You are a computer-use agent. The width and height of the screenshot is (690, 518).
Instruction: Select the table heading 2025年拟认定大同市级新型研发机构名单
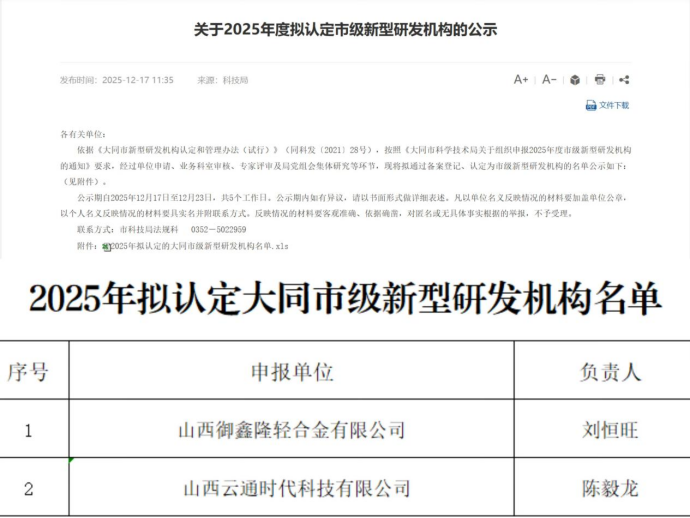345,297
